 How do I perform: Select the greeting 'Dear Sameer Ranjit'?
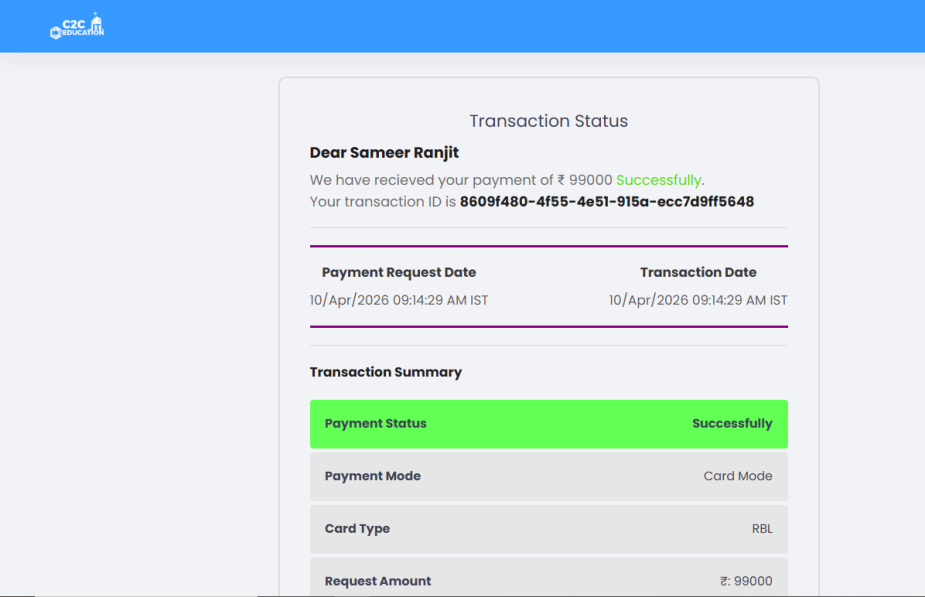point(384,153)
